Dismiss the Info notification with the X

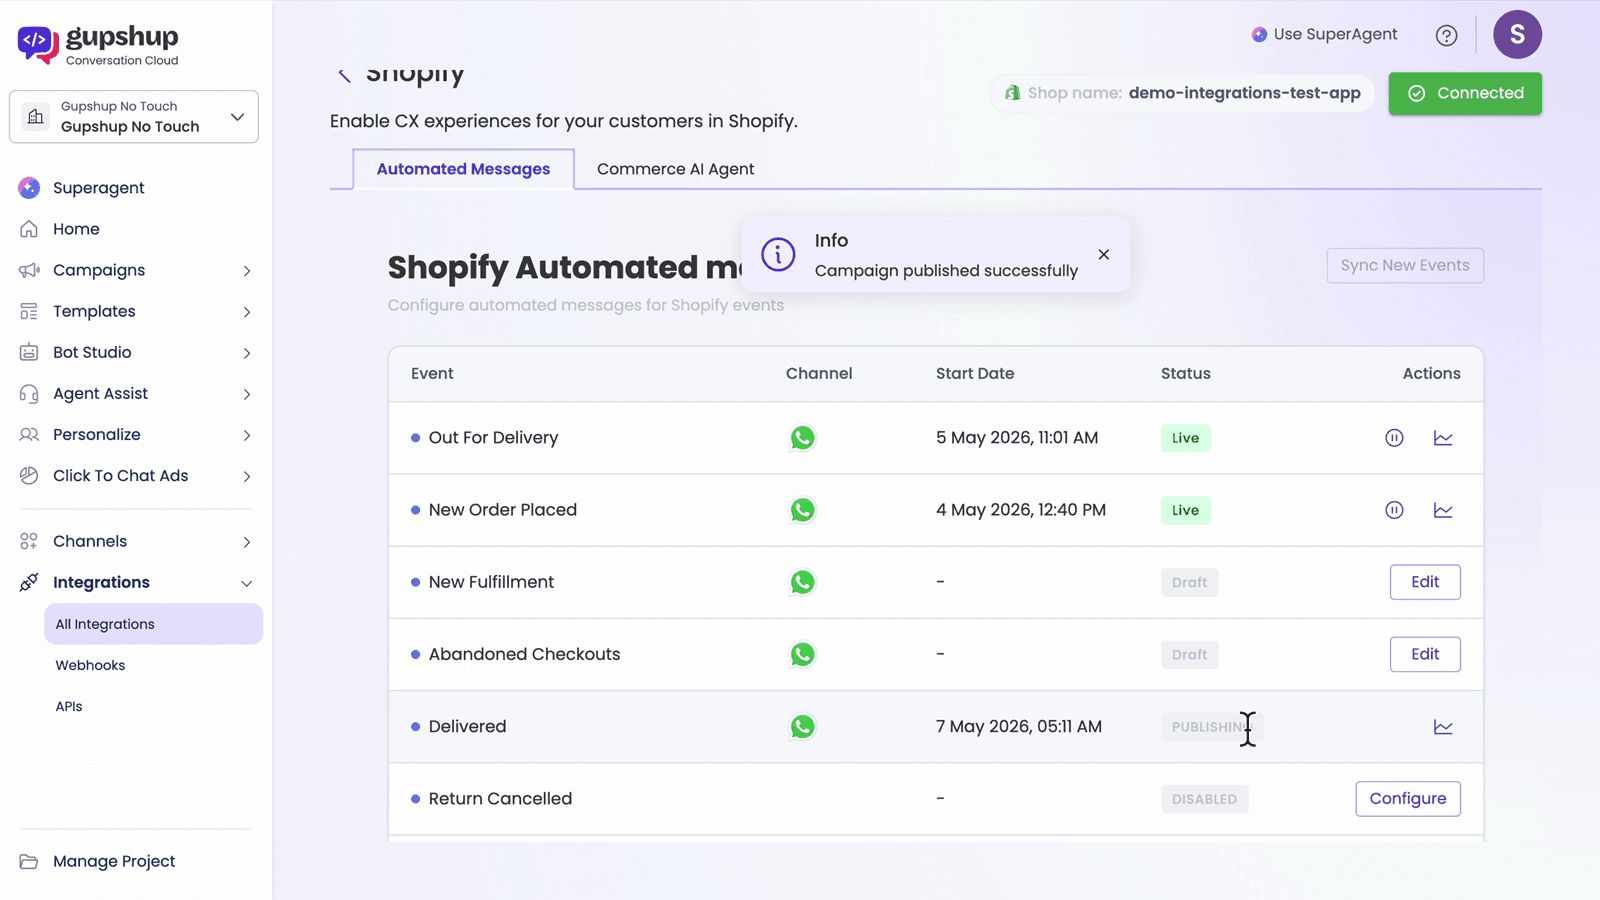click(x=1103, y=255)
